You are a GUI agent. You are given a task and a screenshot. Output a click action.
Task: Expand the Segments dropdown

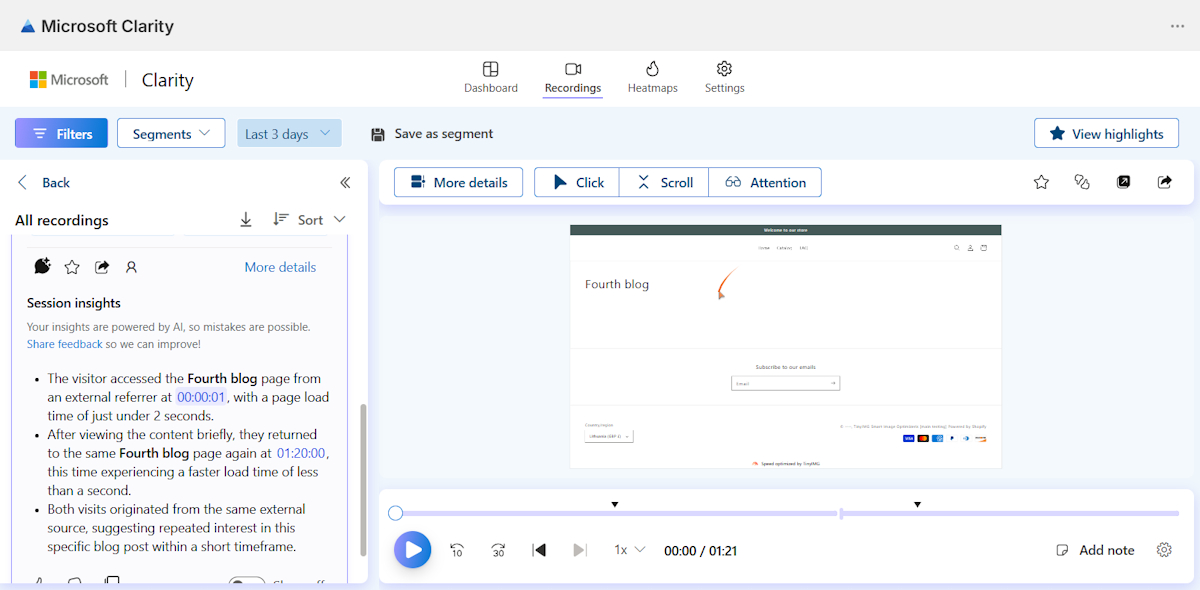tap(171, 133)
